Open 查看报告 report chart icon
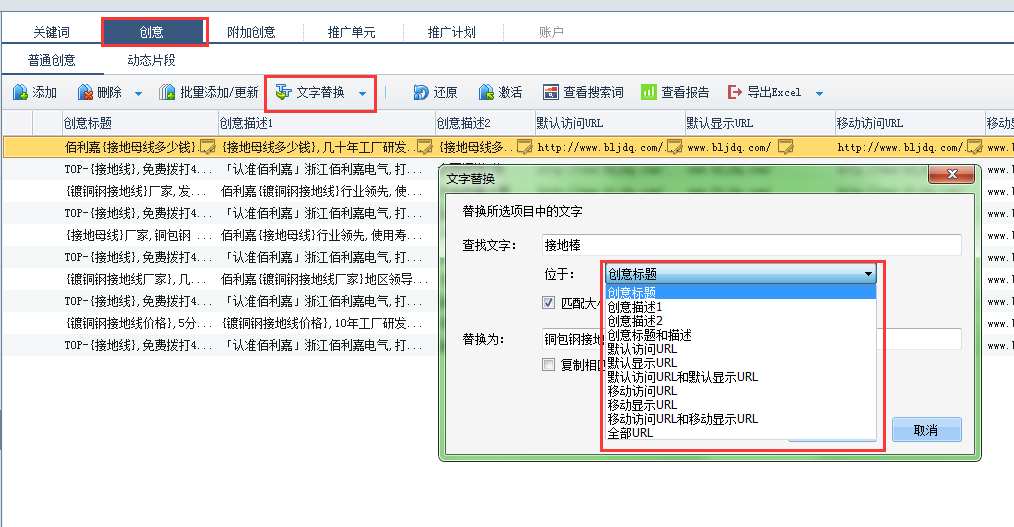Screen dimensions: 1014x527 (649, 92)
